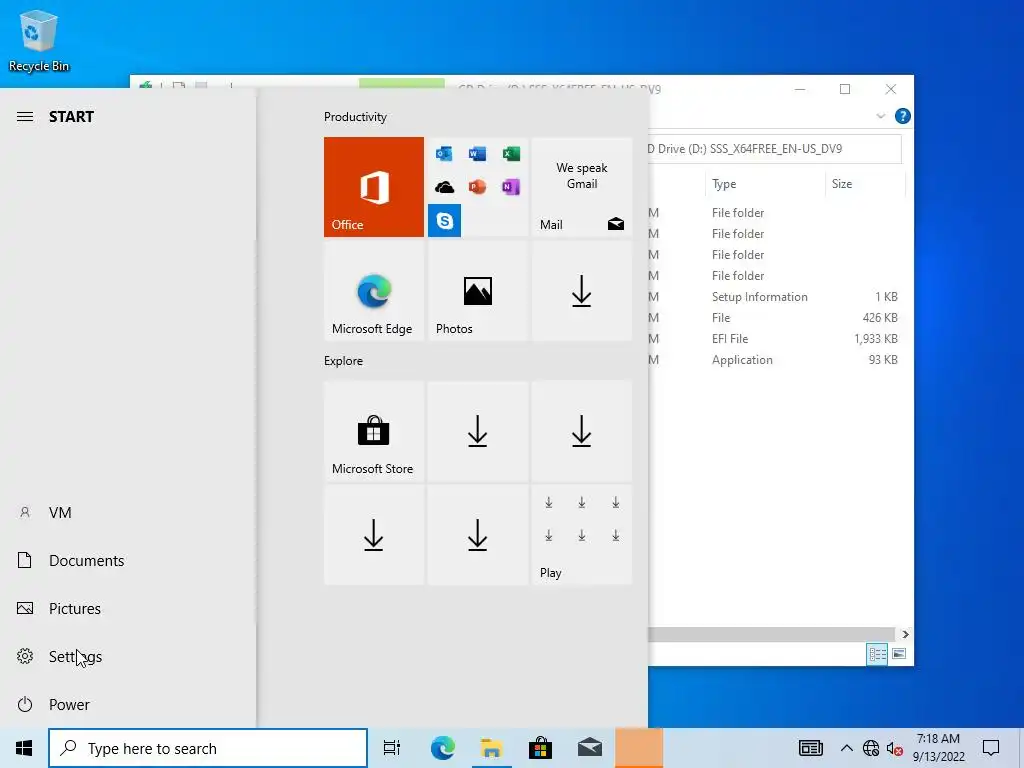Click the Productivity group heading
This screenshot has height=768, width=1024.
[x=355, y=117]
